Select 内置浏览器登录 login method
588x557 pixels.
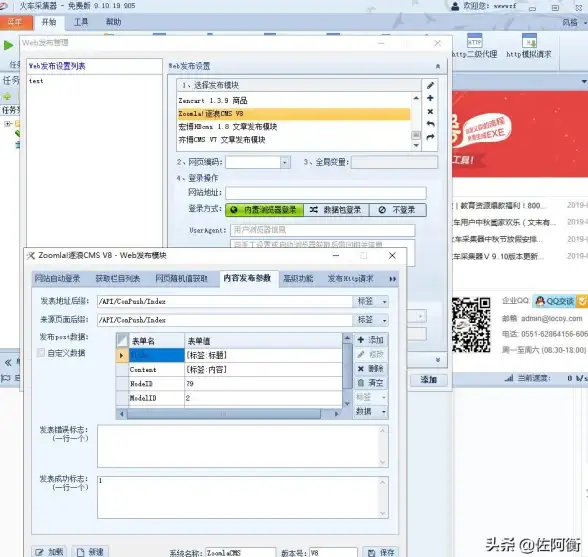click(x=264, y=210)
